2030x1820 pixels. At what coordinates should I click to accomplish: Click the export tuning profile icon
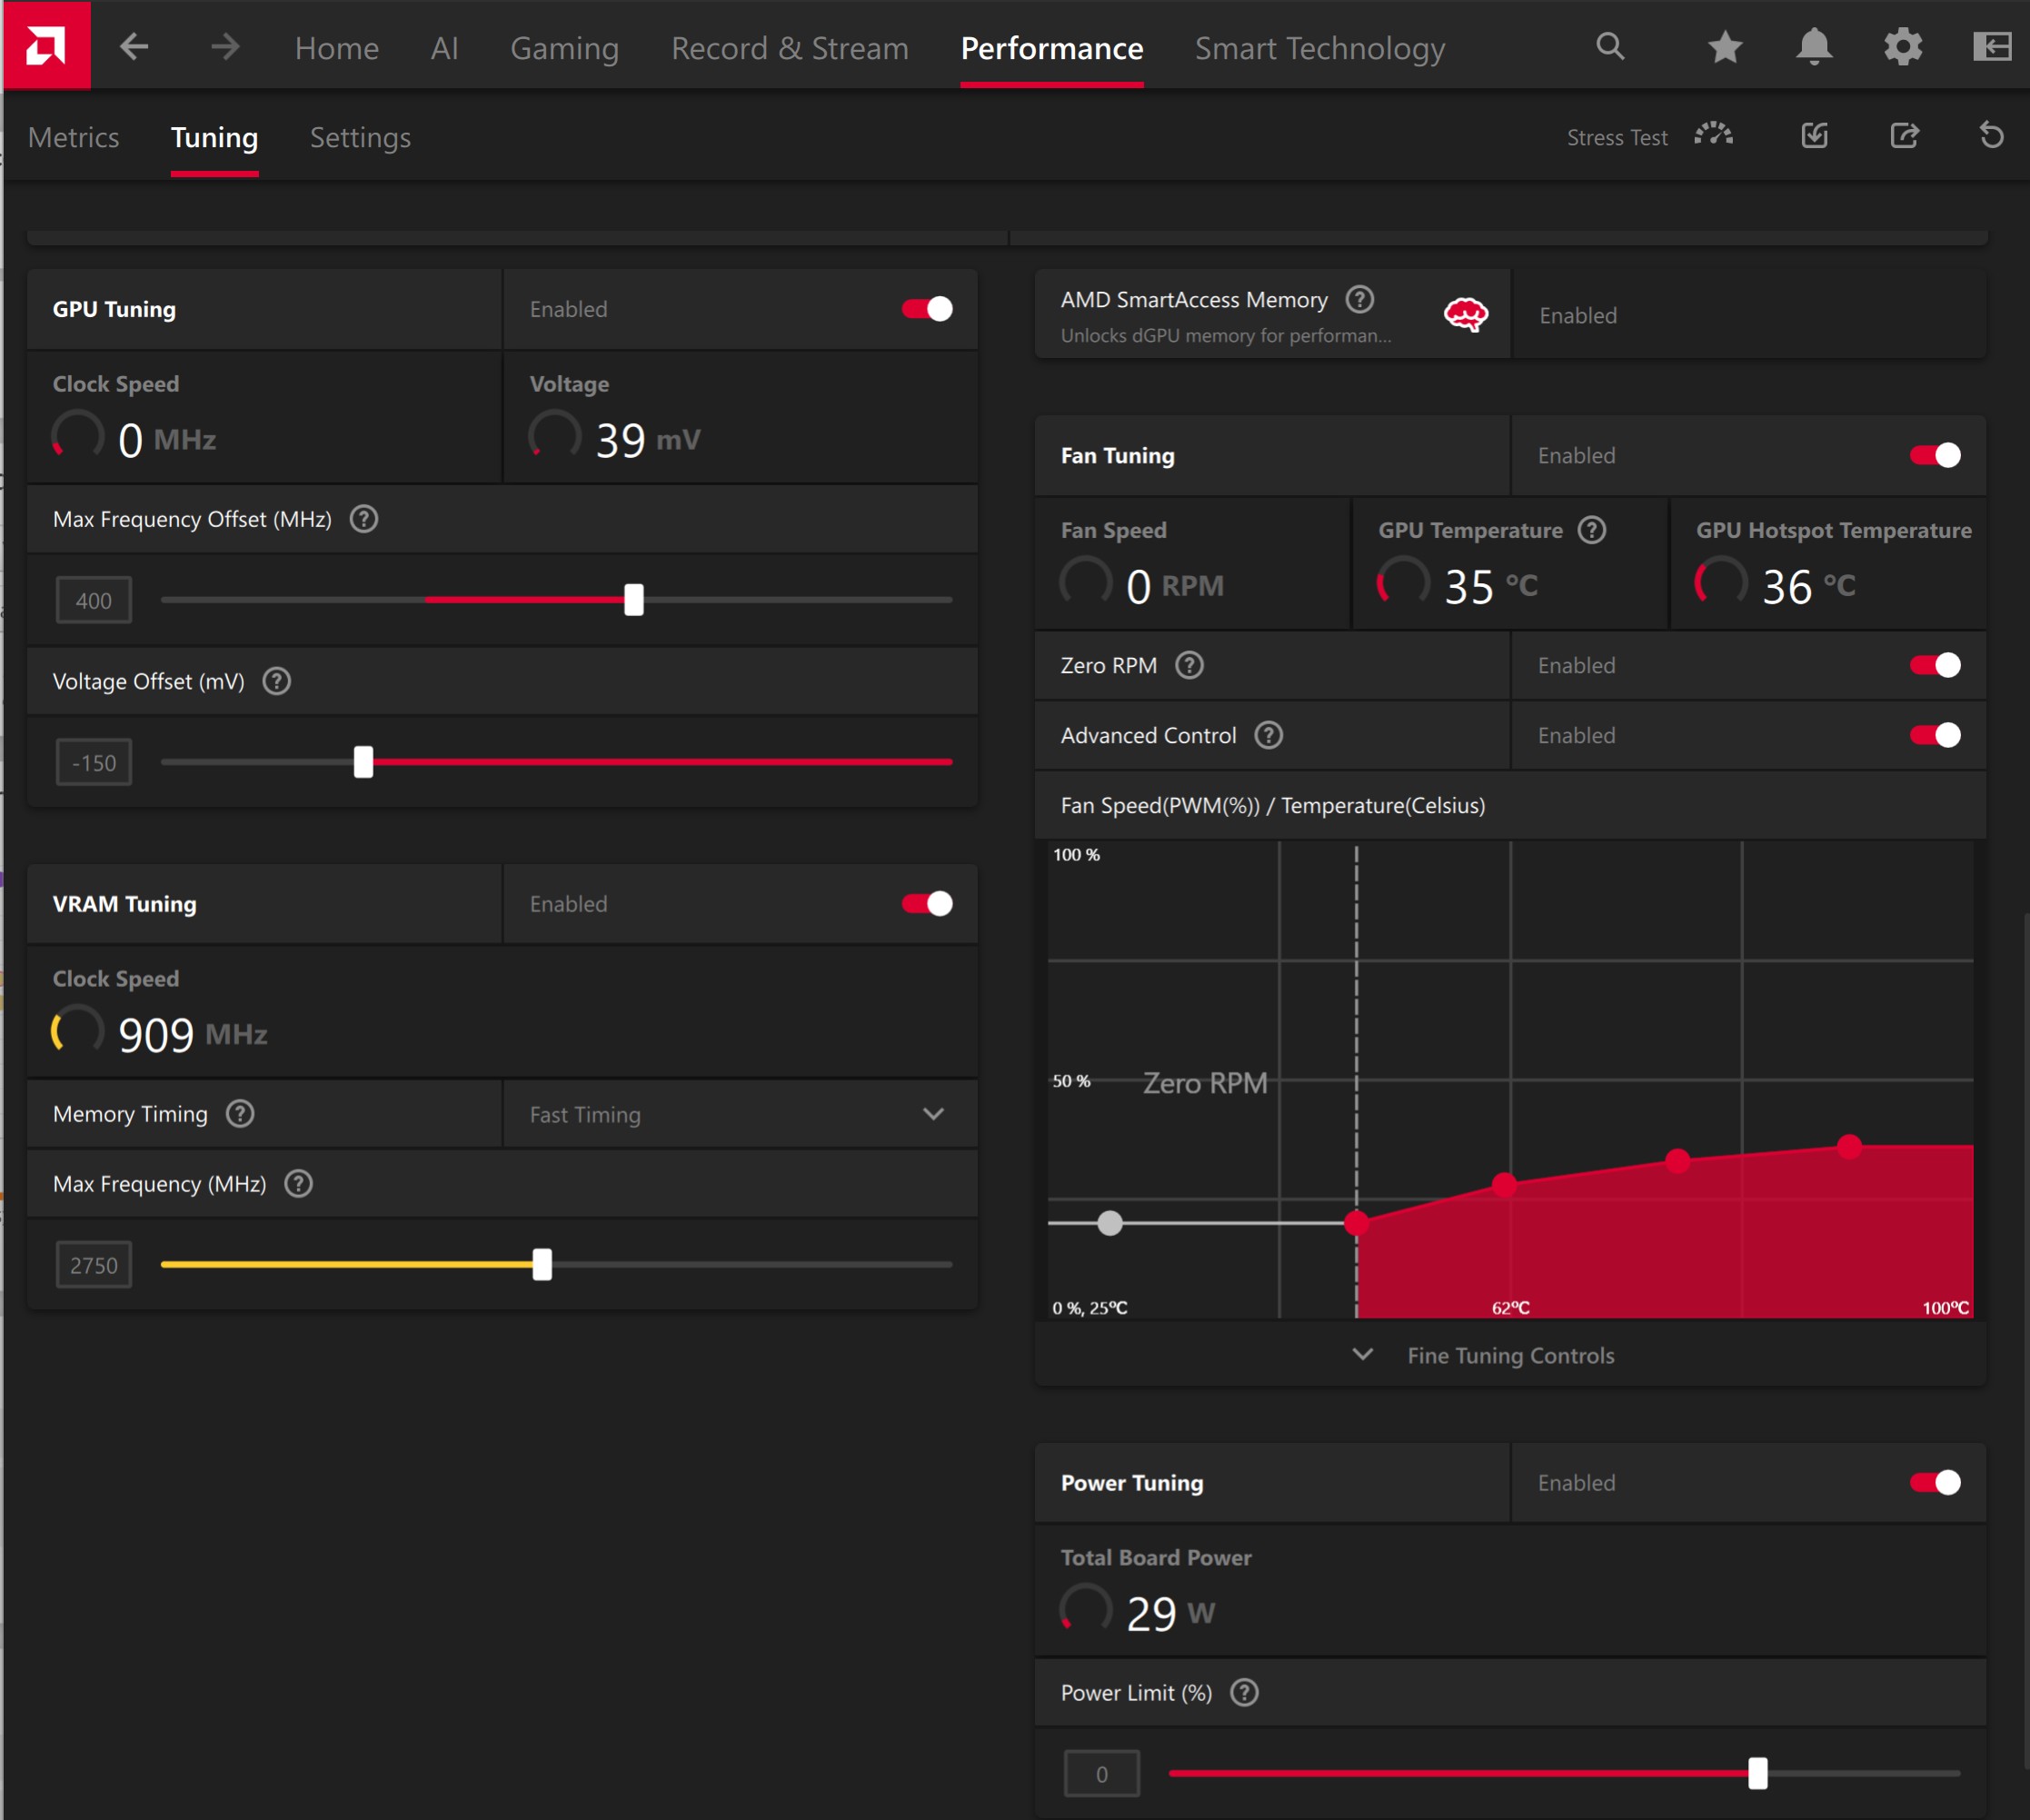(1904, 136)
